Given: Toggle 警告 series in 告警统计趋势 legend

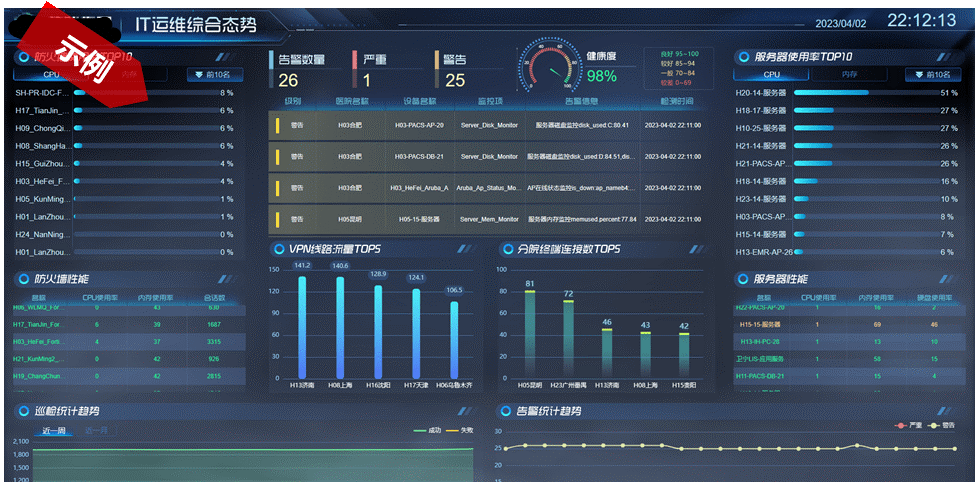Looking at the screenshot, I should (x=941, y=426).
